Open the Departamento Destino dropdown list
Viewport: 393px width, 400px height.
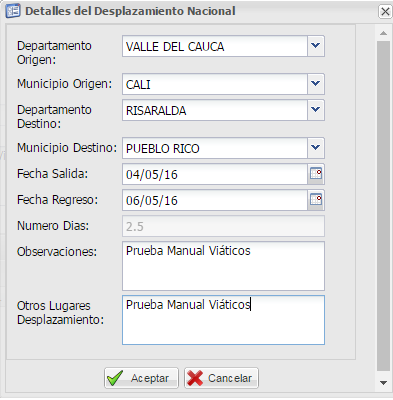pos(316,110)
